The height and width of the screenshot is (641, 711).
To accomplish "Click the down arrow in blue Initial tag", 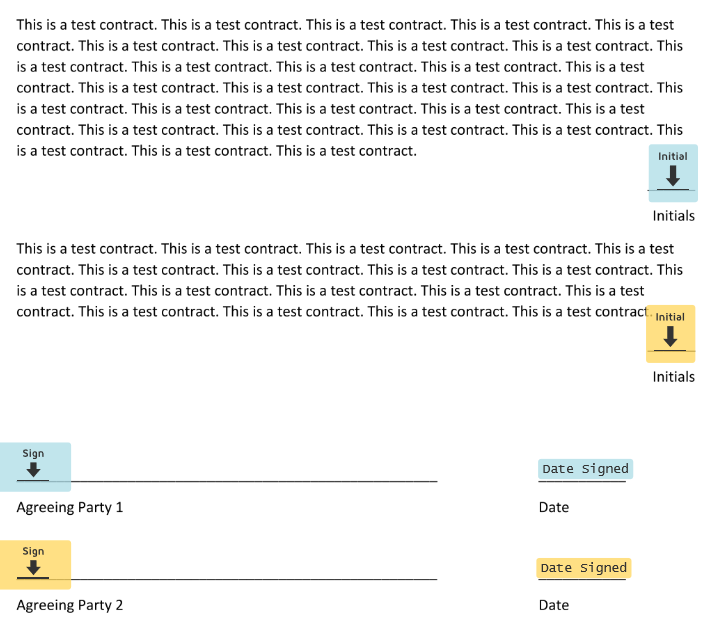I will coord(673,176).
